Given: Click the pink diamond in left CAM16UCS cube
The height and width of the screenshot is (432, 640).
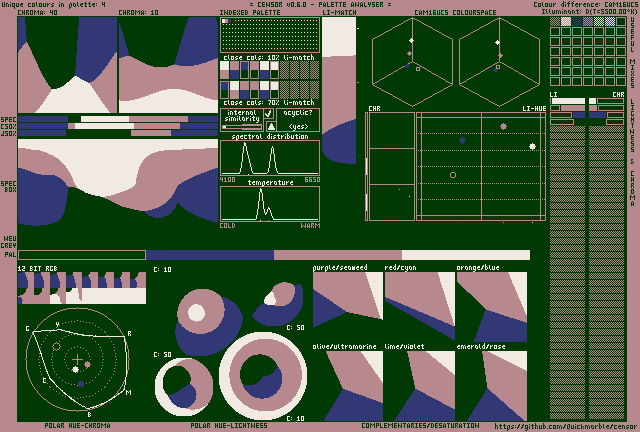Looking at the screenshot, I should click(x=409, y=53).
